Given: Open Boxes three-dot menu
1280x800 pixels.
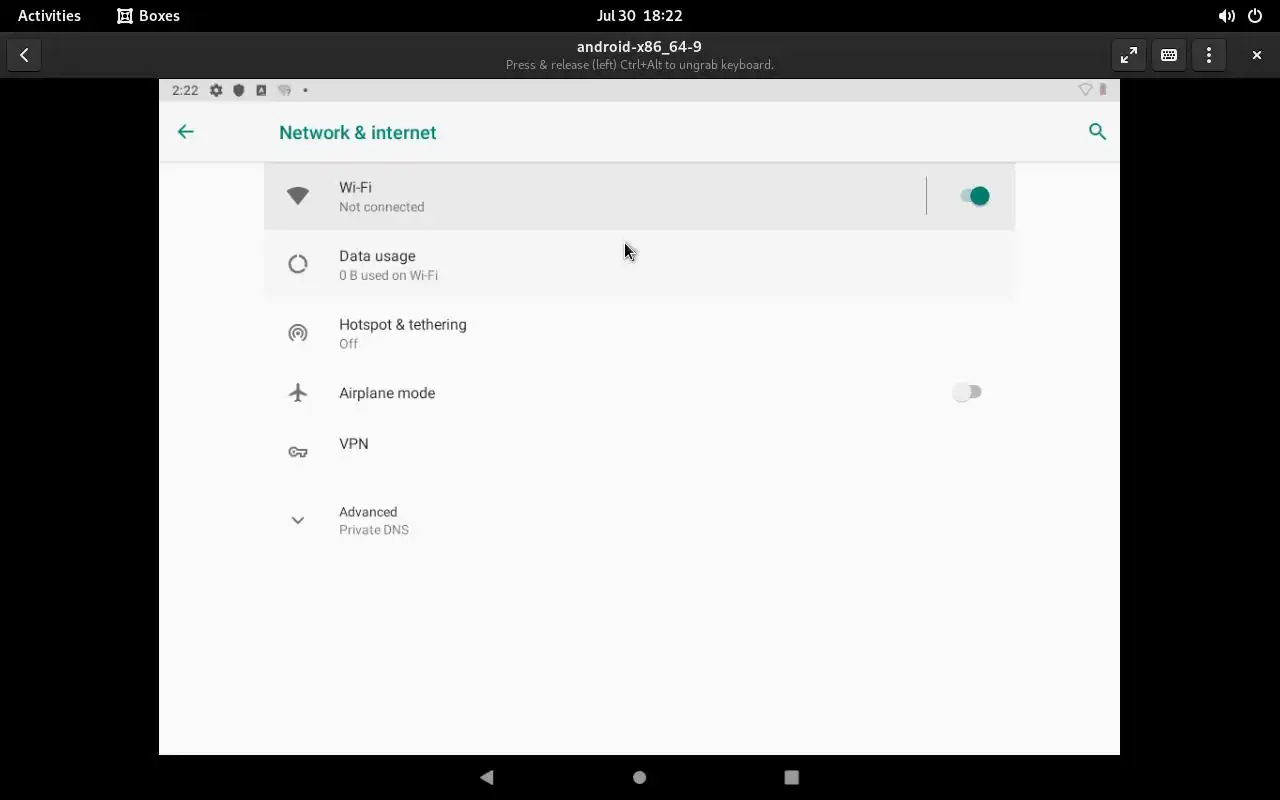Looking at the screenshot, I should coord(1209,55).
